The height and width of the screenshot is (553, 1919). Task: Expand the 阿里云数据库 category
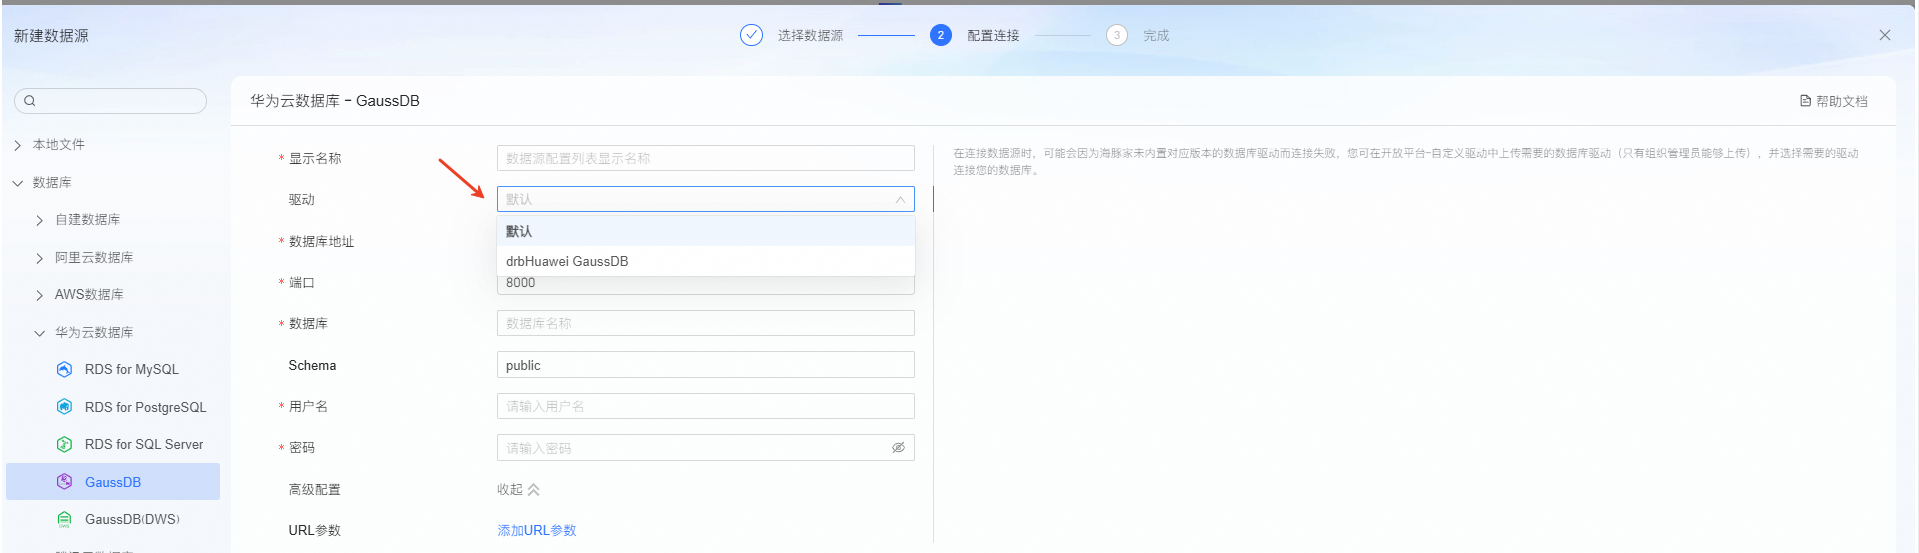[40, 258]
